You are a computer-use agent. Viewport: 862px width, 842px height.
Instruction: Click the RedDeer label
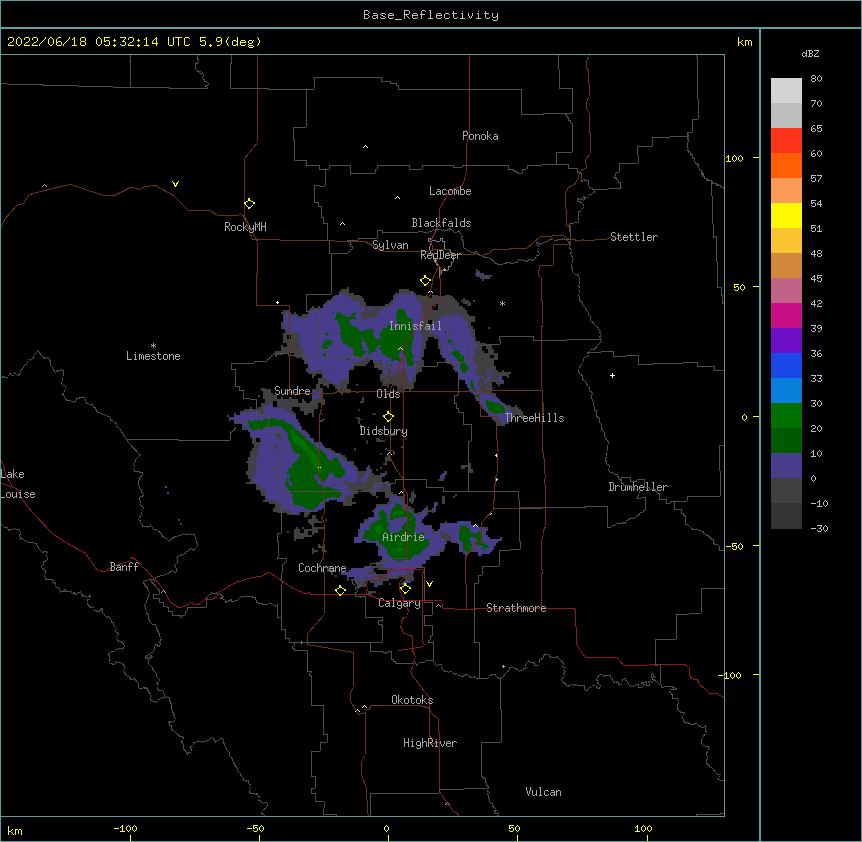tap(440, 255)
